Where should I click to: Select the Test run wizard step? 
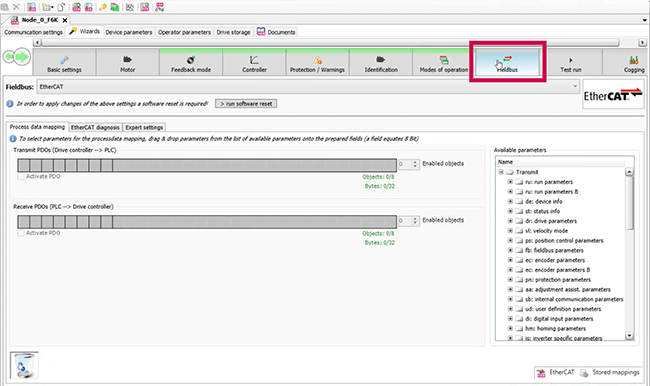[571, 62]
